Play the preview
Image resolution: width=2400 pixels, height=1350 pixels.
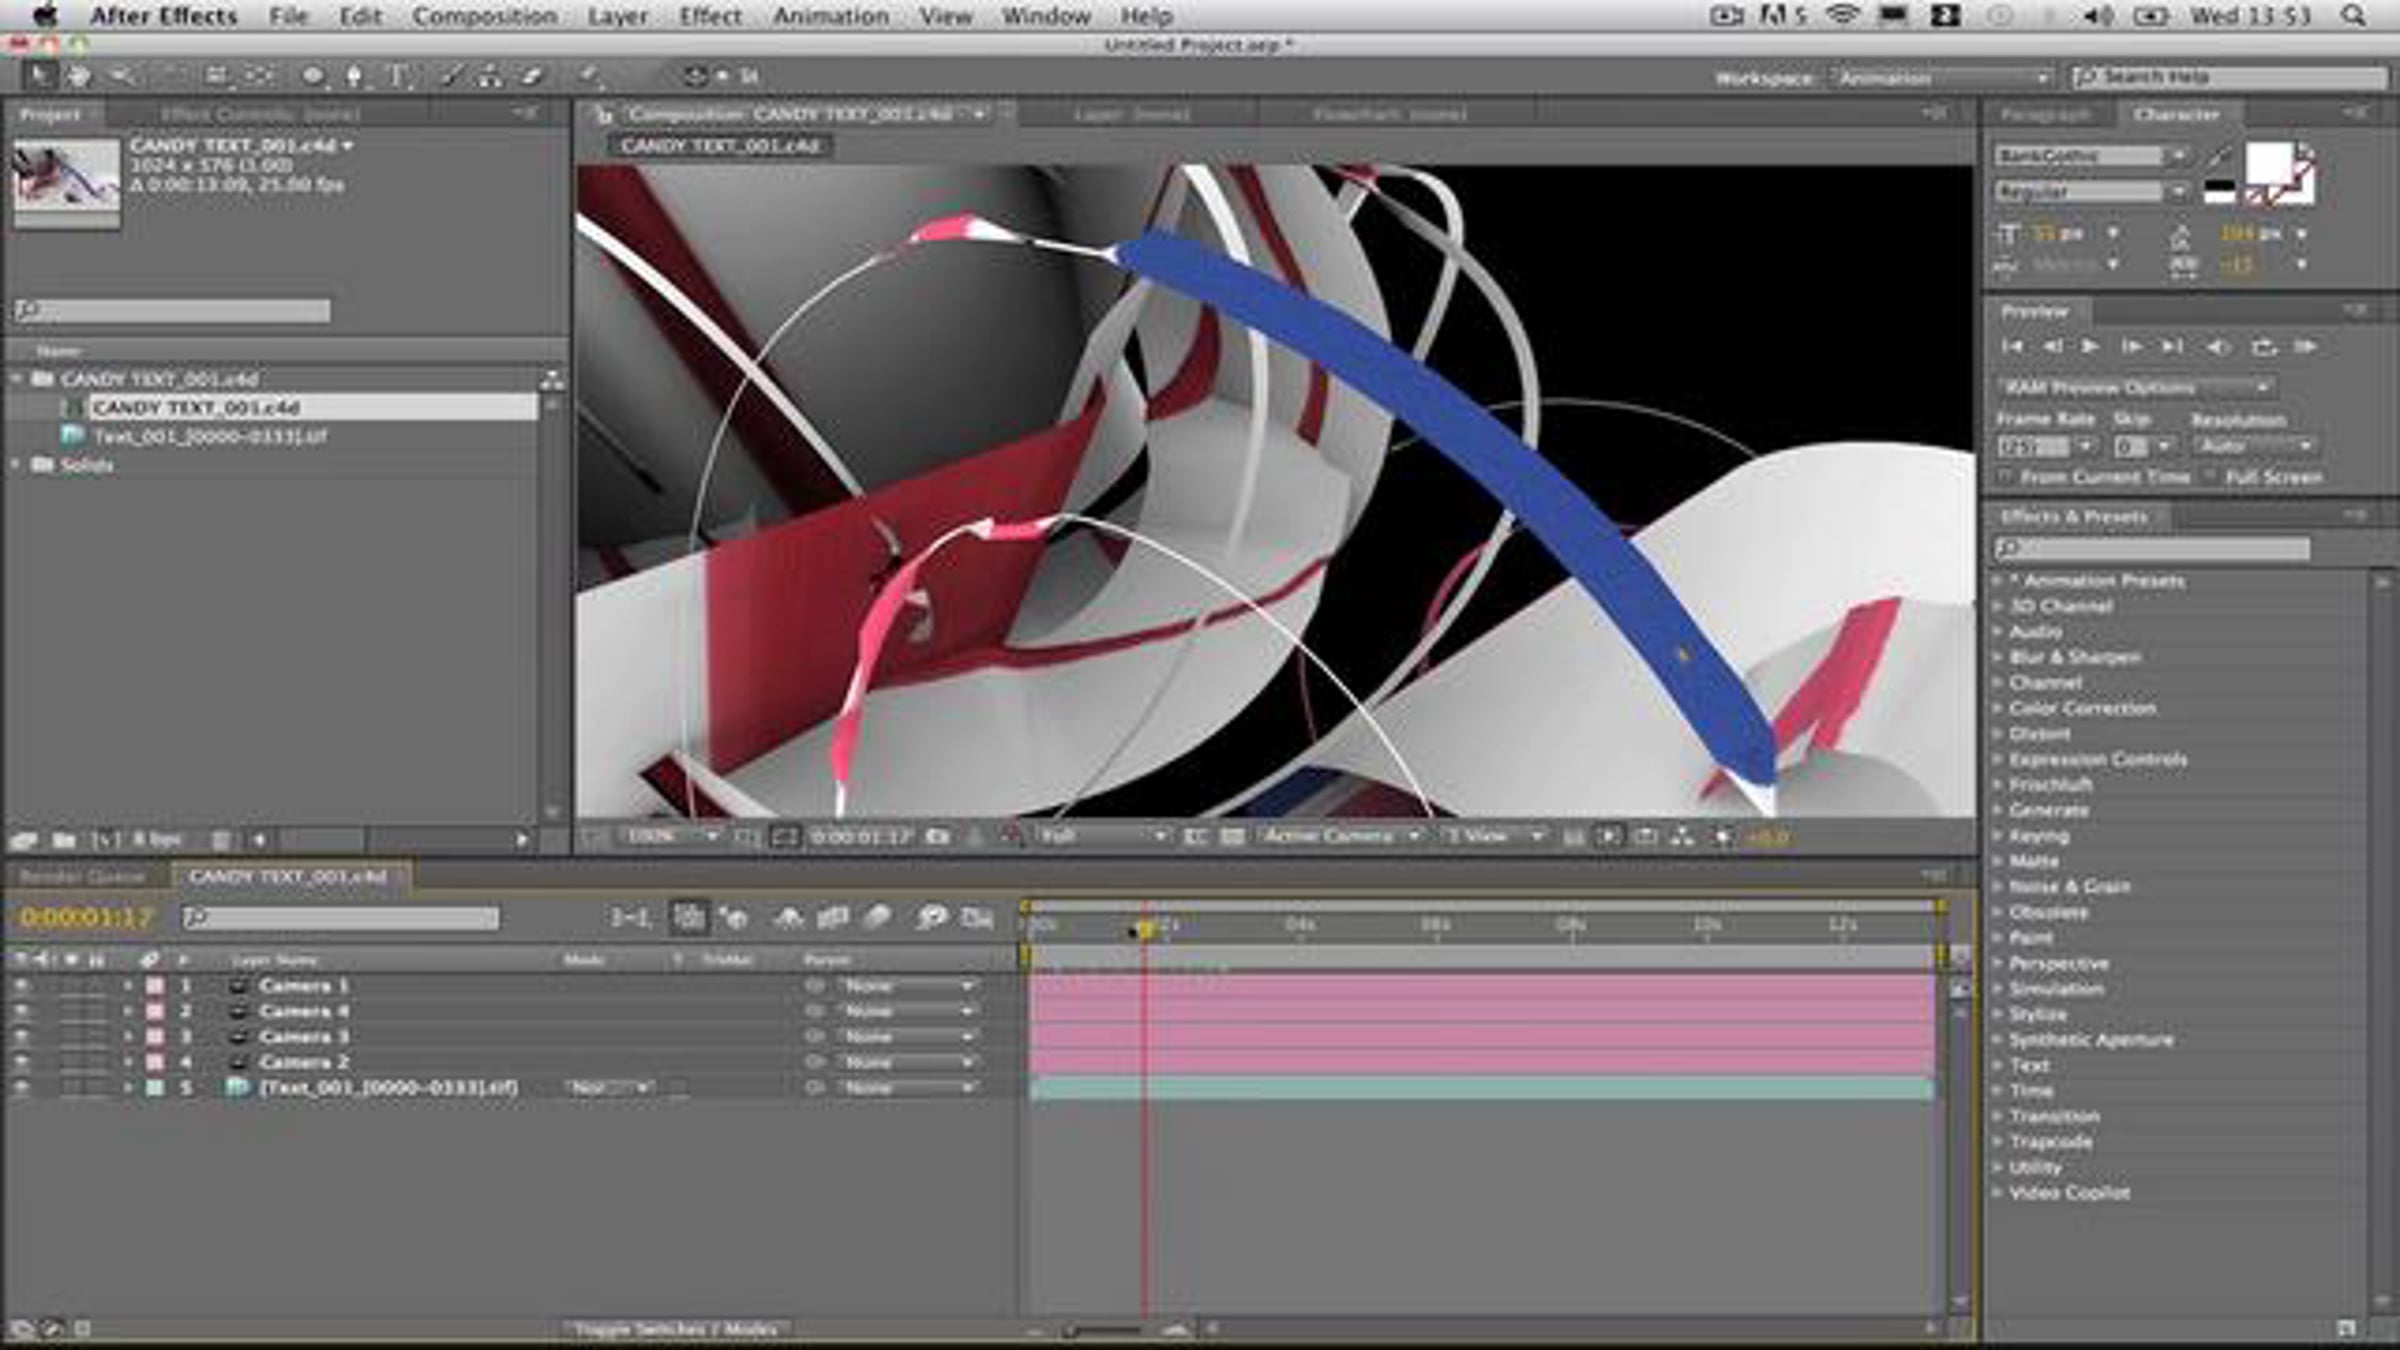pos(2090,347)
